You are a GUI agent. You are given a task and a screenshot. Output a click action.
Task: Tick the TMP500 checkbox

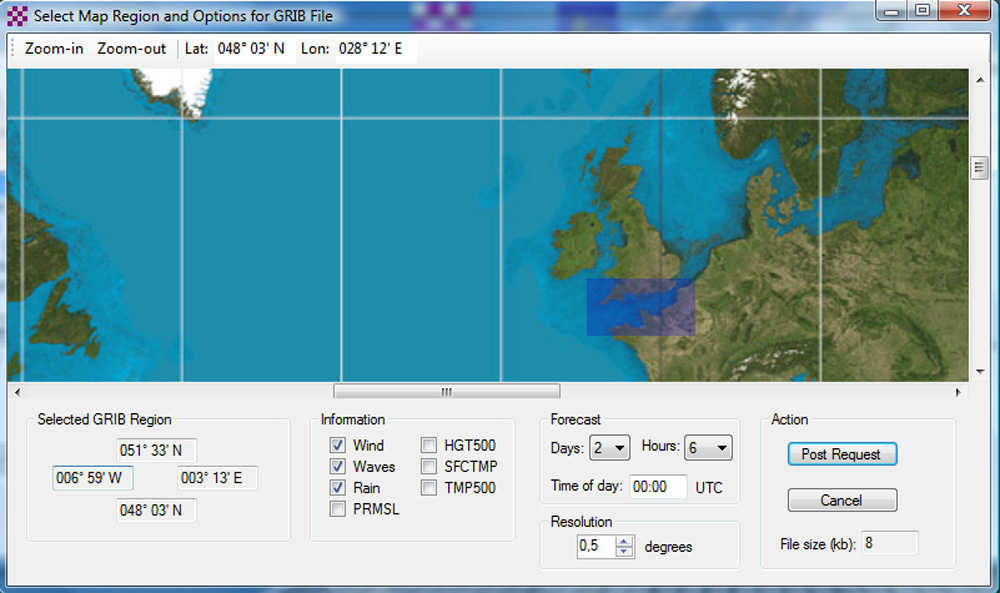tap(429, 488)
